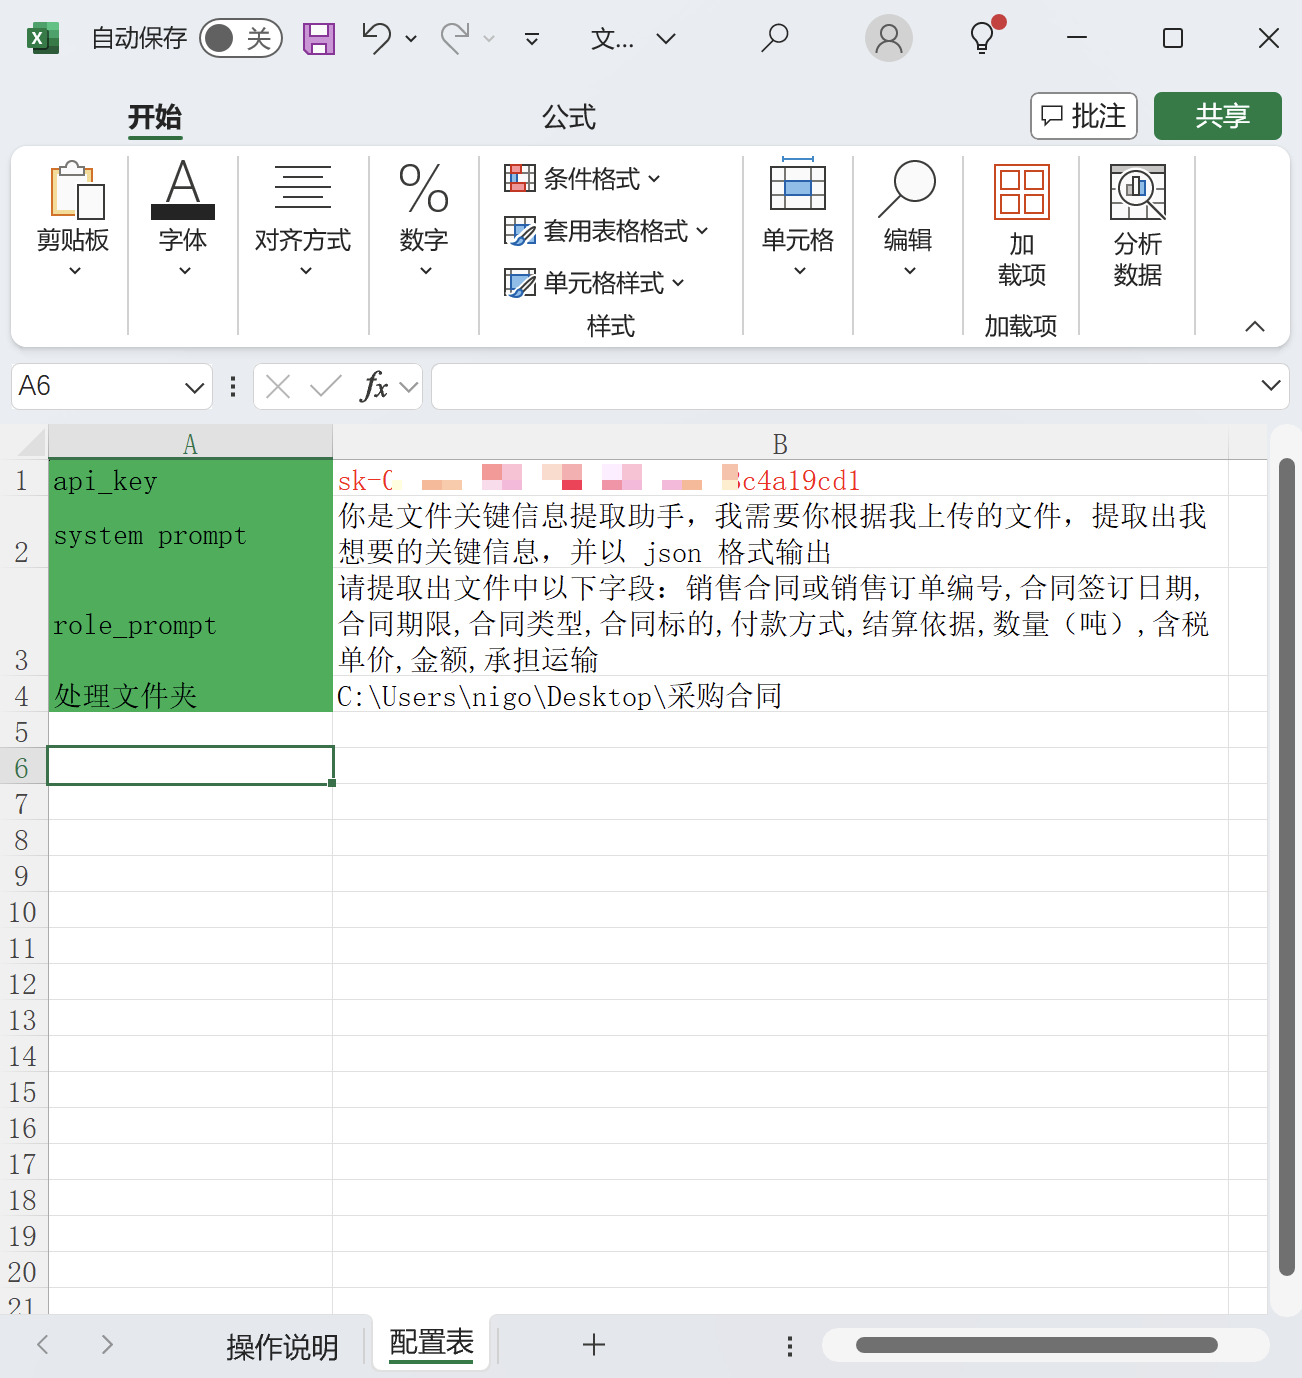Maximize the Excel window
Viewport: 1302px width, 1378px height.
[x=1173, y=38]
